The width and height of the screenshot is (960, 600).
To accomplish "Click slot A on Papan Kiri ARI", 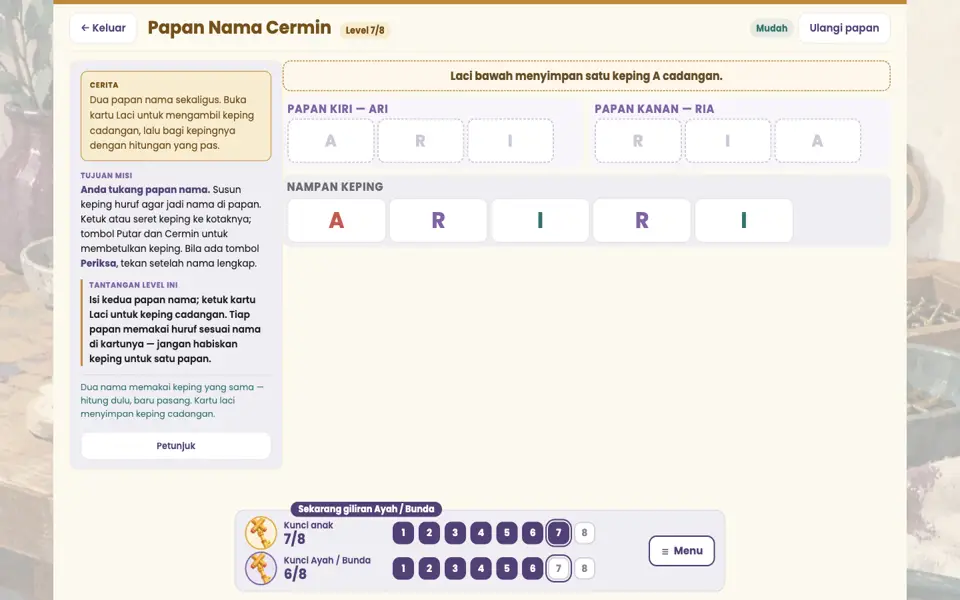I will (x=331, y=141).
